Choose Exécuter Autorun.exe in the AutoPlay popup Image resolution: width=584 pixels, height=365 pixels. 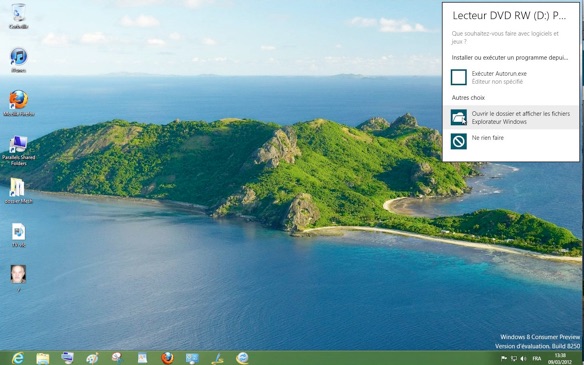(x=511, y=77)
